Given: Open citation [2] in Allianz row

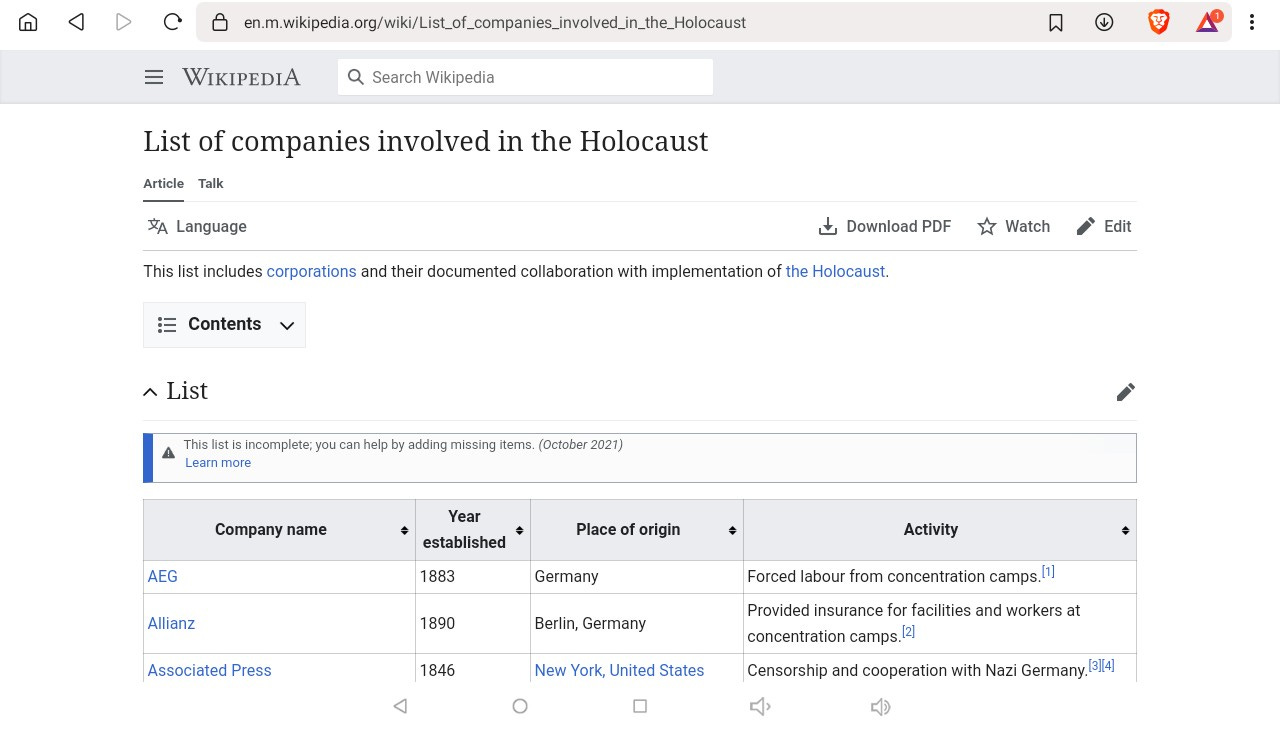Looking at the screenshot, I should point(909,632).
